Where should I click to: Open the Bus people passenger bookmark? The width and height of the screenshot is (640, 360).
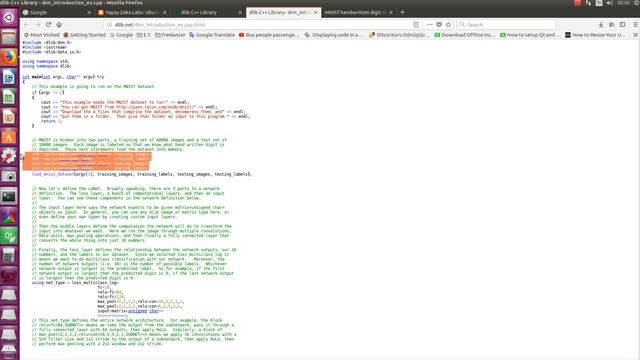click(x=269, y=35)
